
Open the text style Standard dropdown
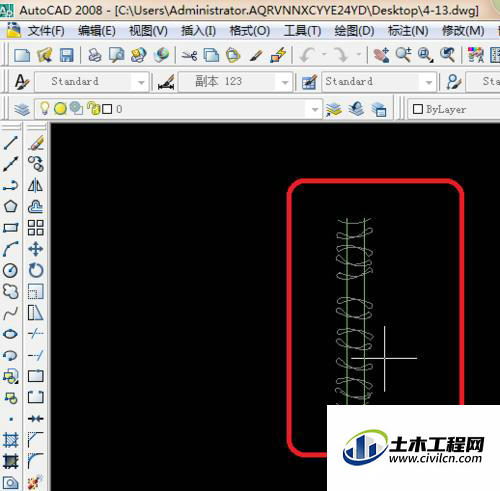click(141, 82)
